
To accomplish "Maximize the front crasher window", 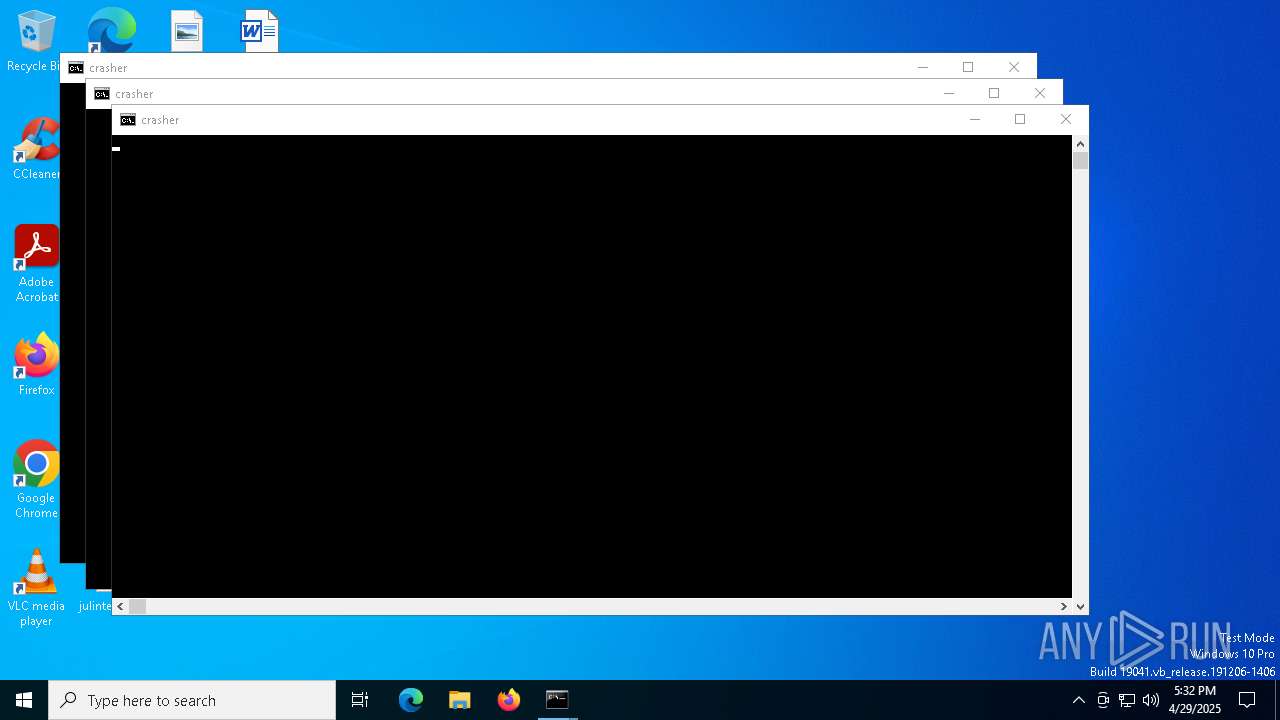I will [x=1020, y=120].
